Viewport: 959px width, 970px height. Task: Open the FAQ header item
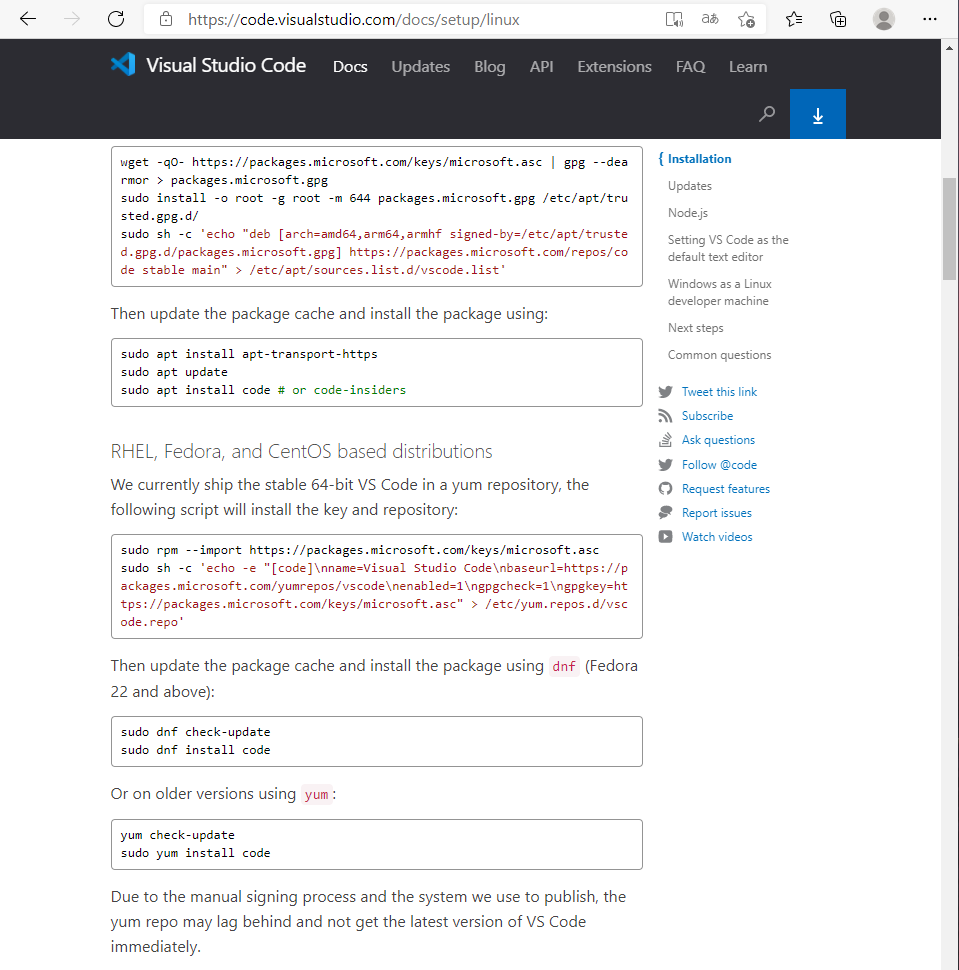690,66
